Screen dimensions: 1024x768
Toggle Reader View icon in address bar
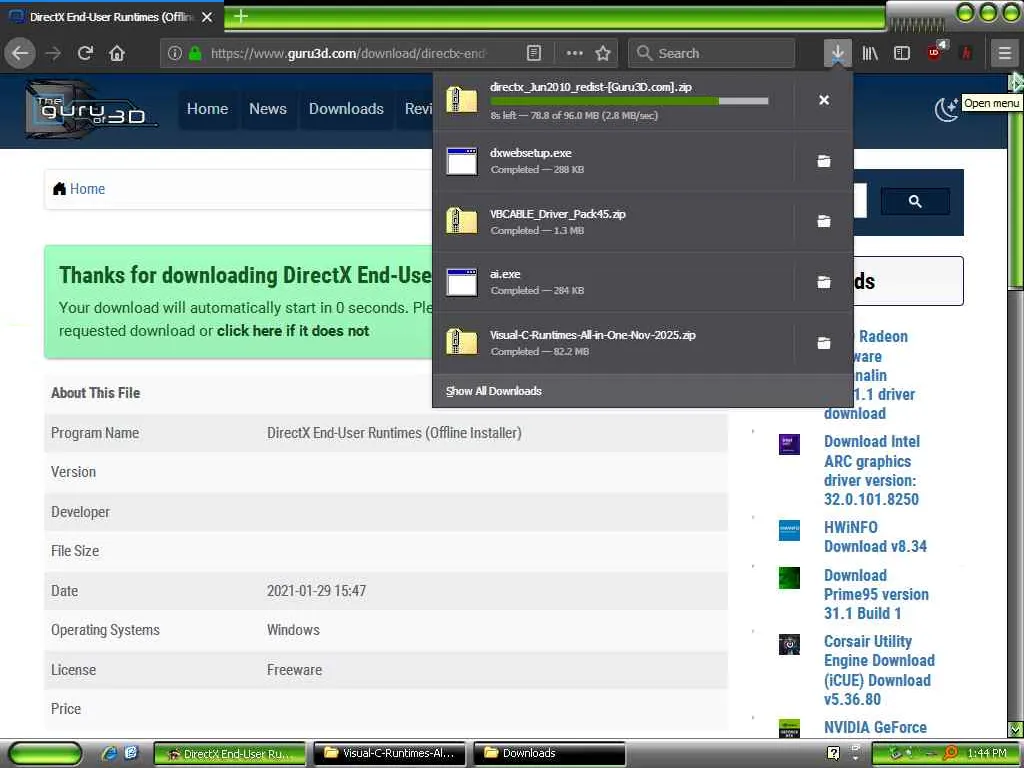(x=534, y=53)
